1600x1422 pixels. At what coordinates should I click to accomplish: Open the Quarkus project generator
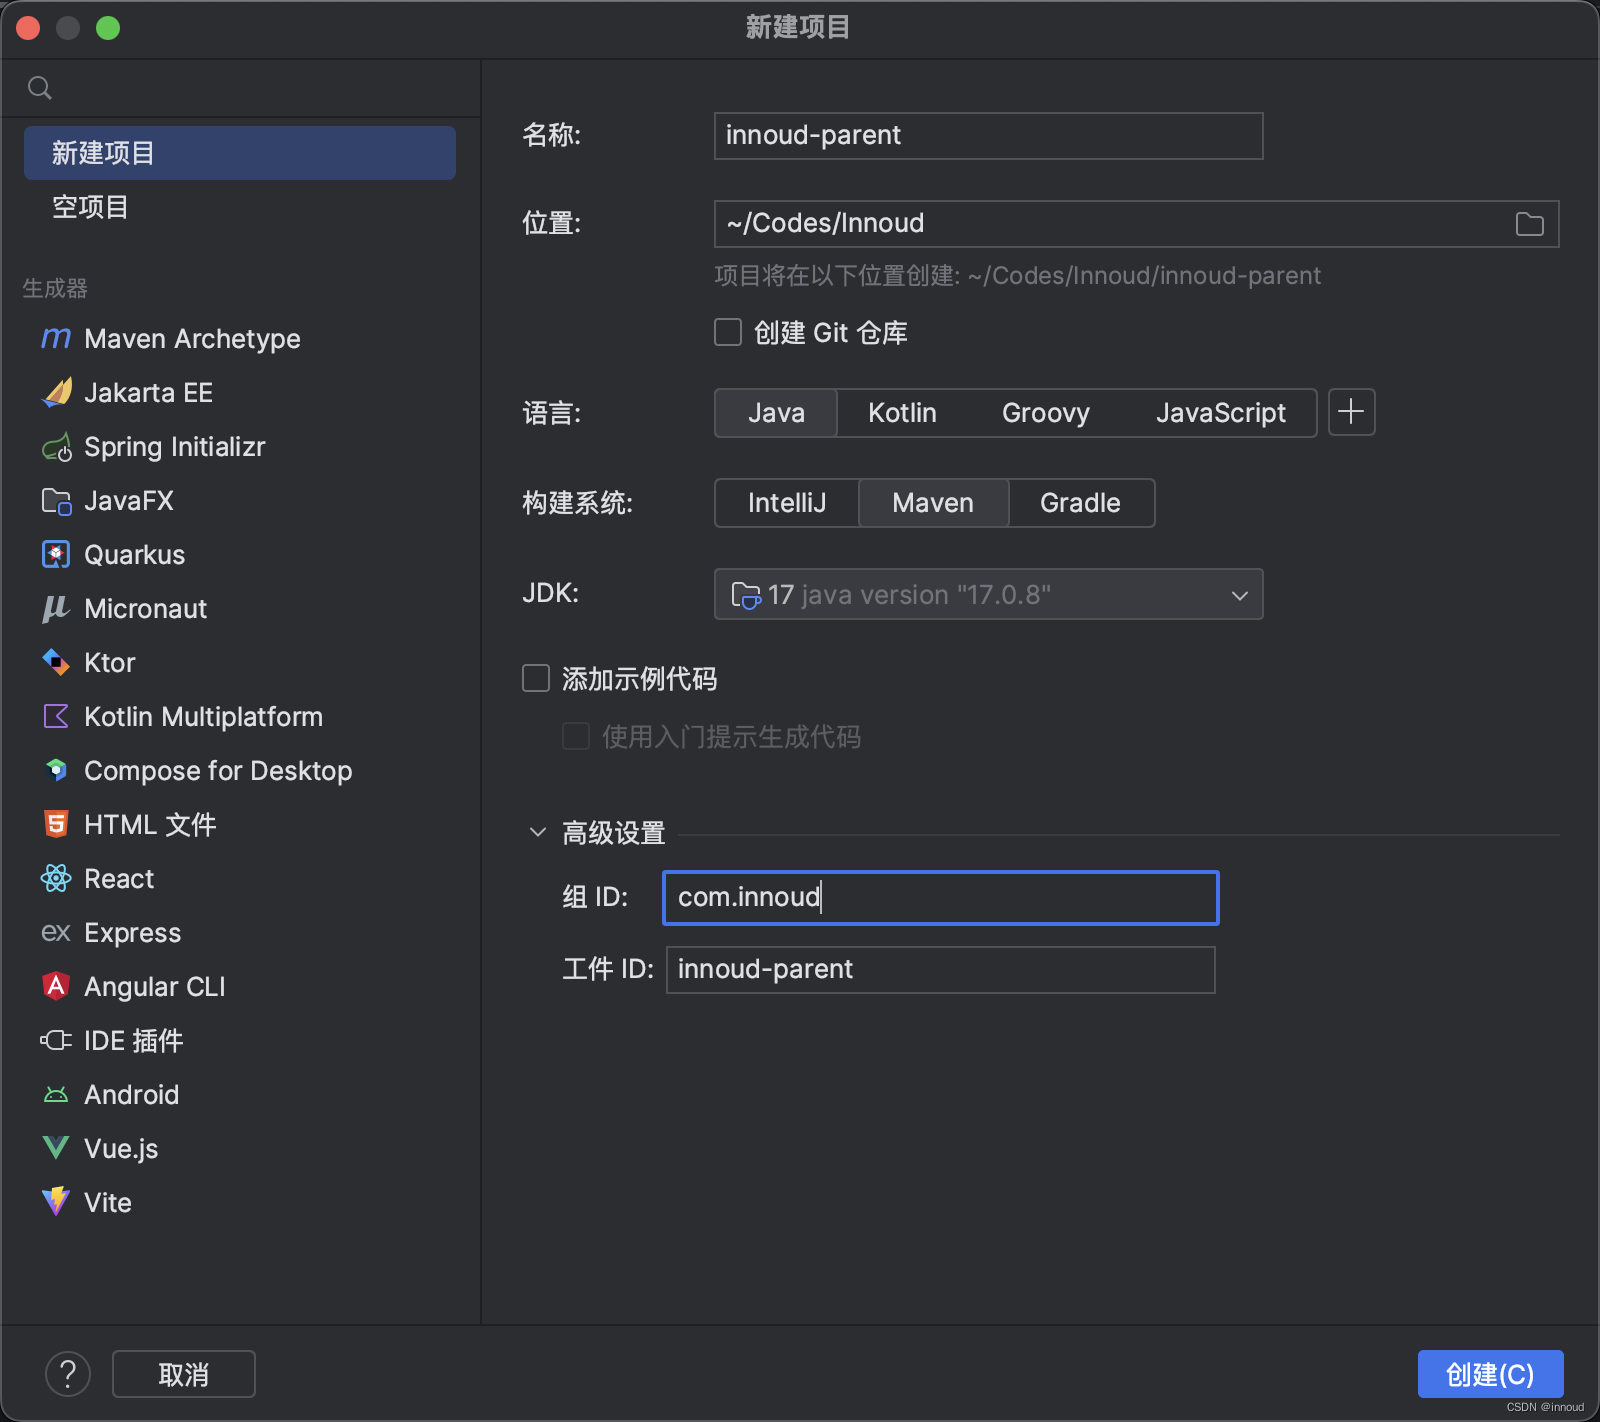coord(135,554)
